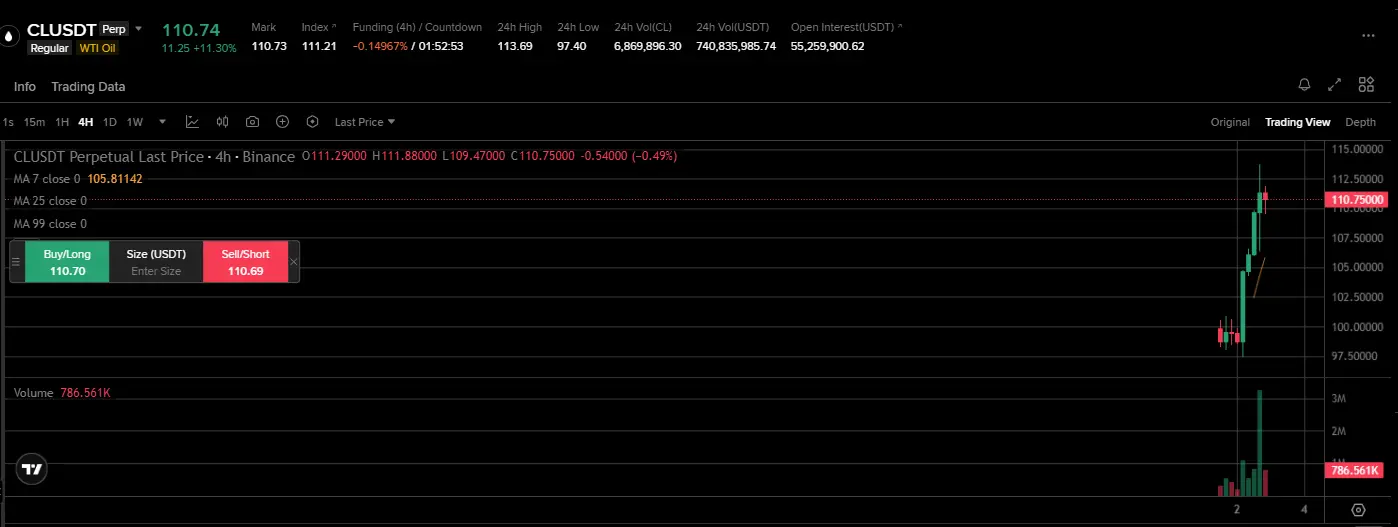
Task: Open the indicators line-chart icon
Action: [x=192, y=122]
